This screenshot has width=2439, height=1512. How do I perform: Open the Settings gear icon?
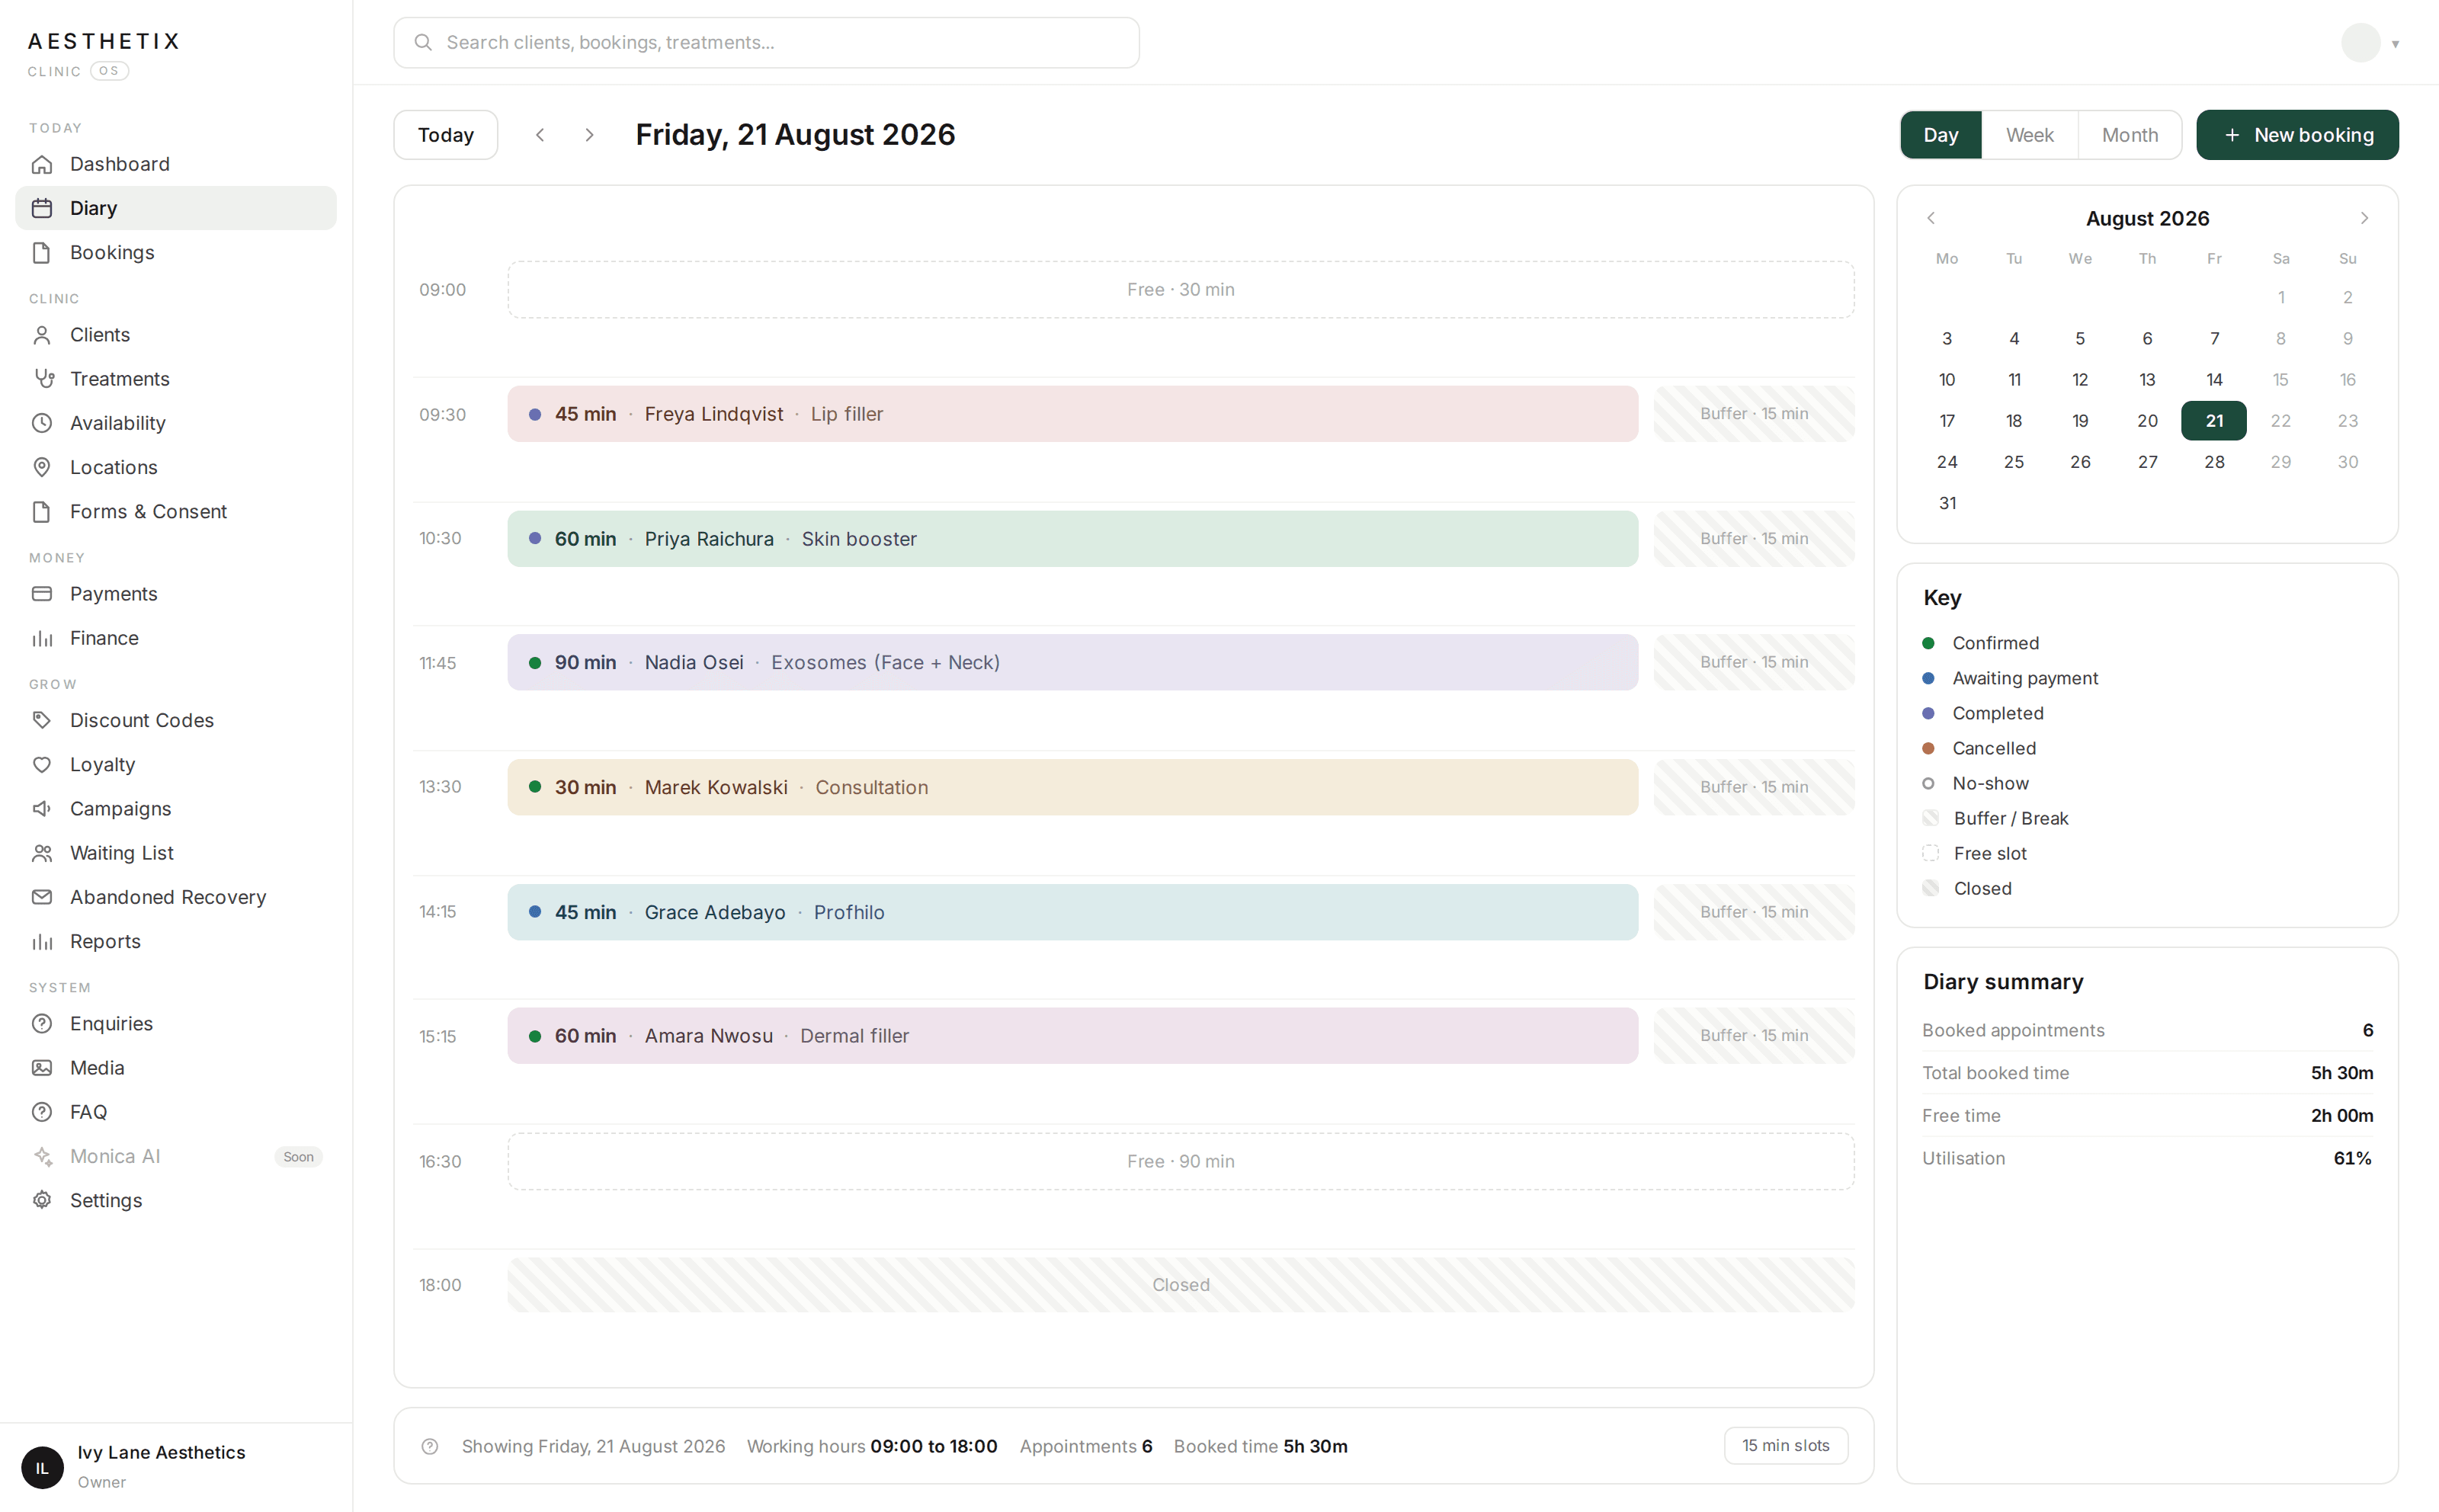[42, 1200]
